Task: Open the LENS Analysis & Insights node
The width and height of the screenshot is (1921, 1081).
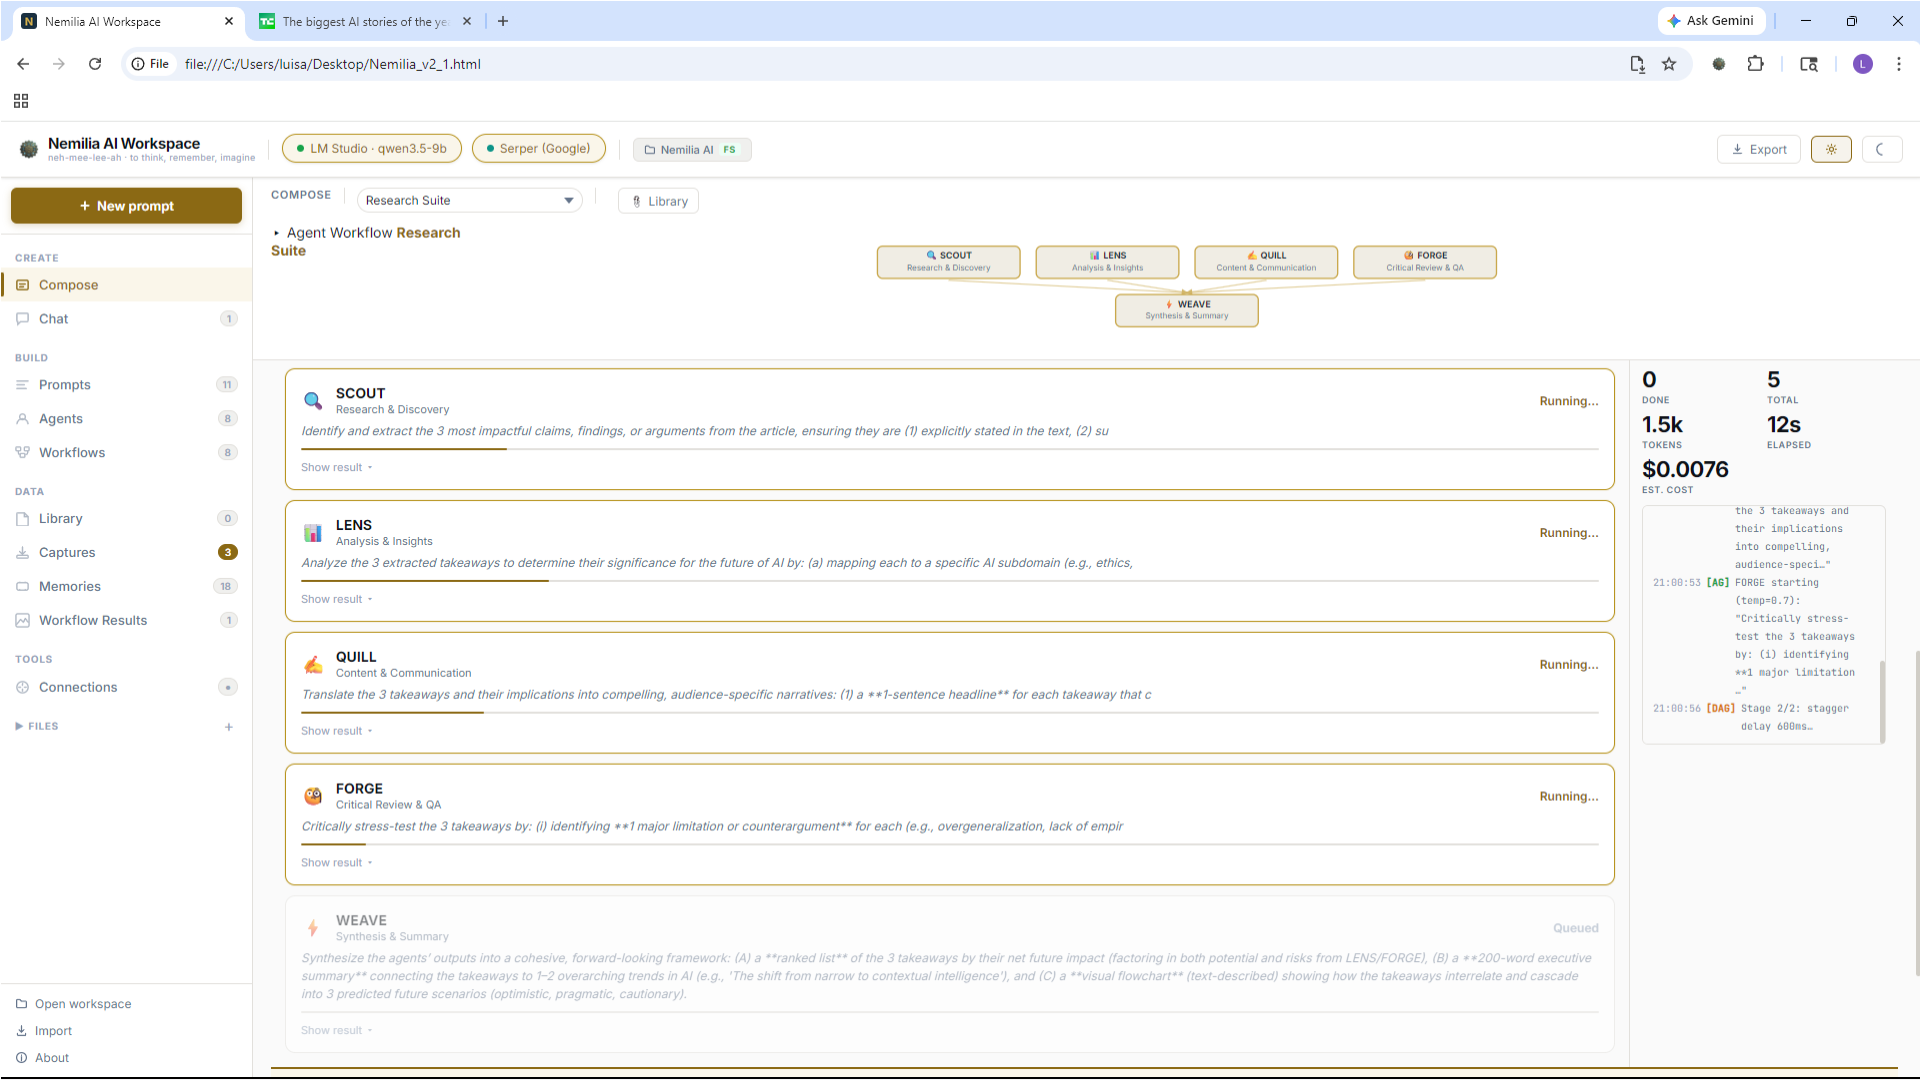Action: [x=1107, y=262]
